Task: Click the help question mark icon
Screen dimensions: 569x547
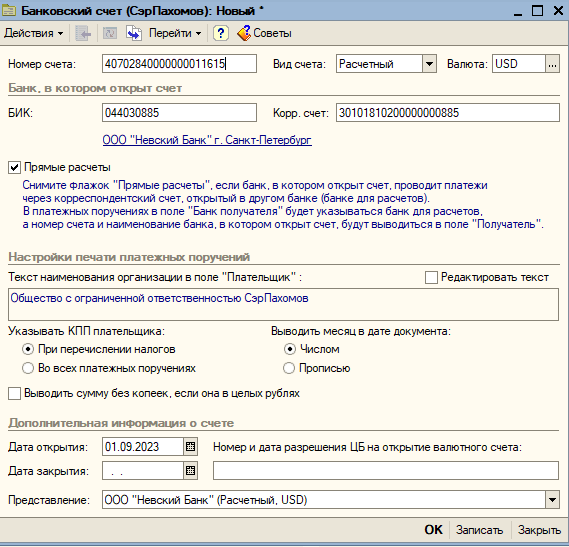Action: click(x=221, y=33)
